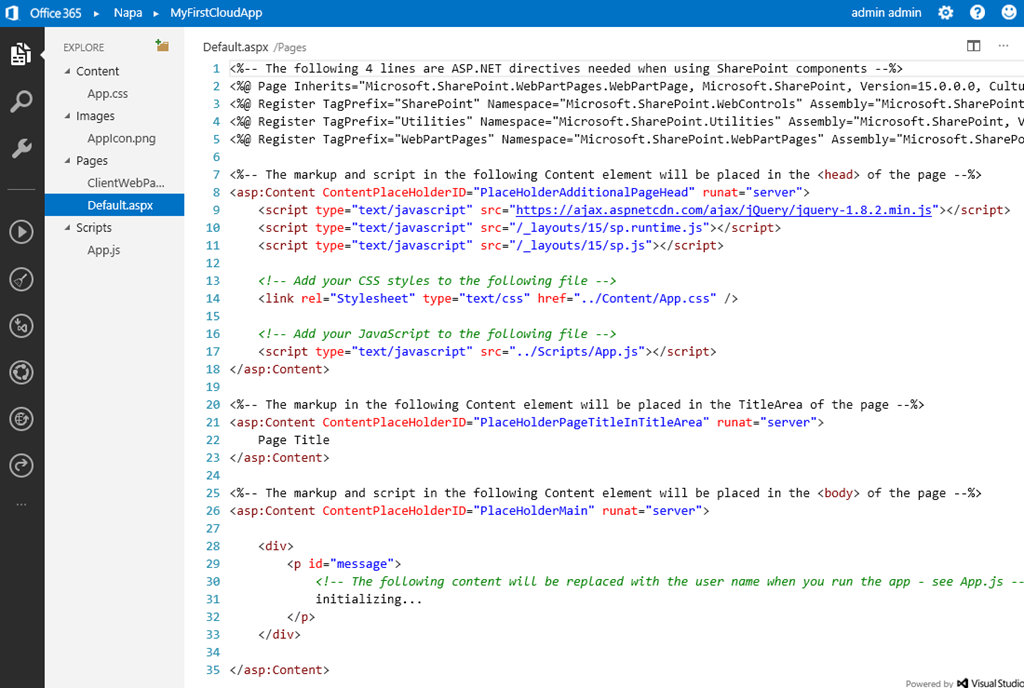Click the help question mark icon
The image size is (1024, 688).
tap(977, 13)
